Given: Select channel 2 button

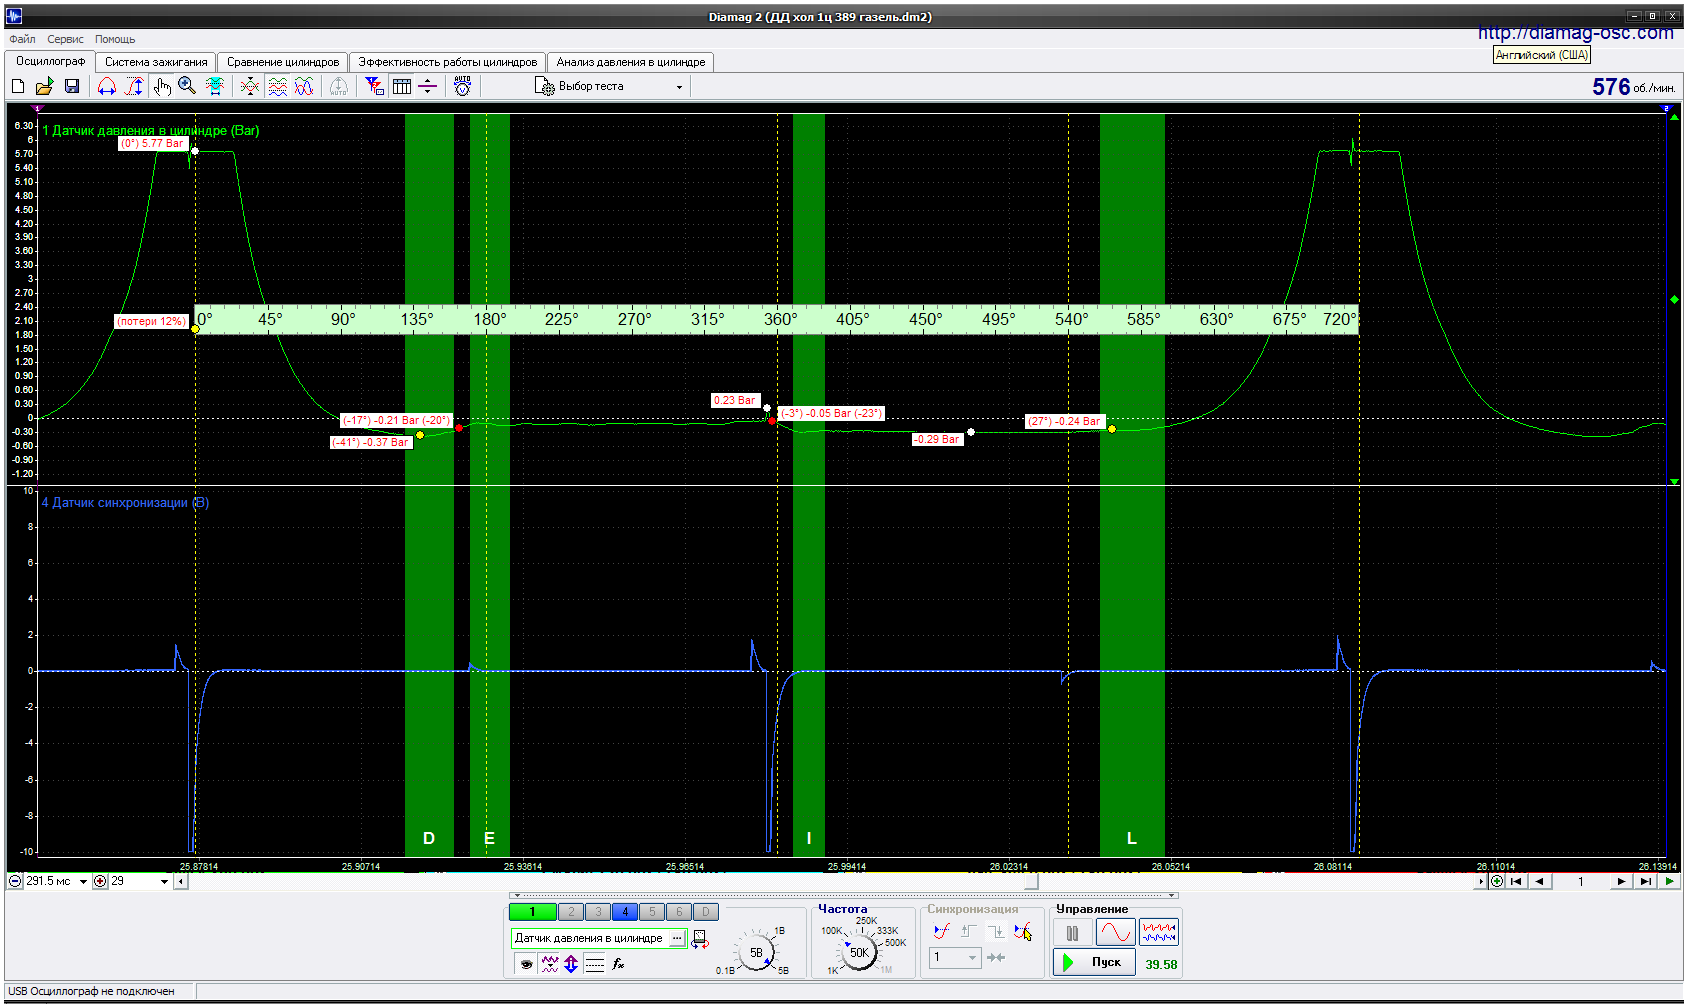Looking at the screenshot, I should pos(571,912).
